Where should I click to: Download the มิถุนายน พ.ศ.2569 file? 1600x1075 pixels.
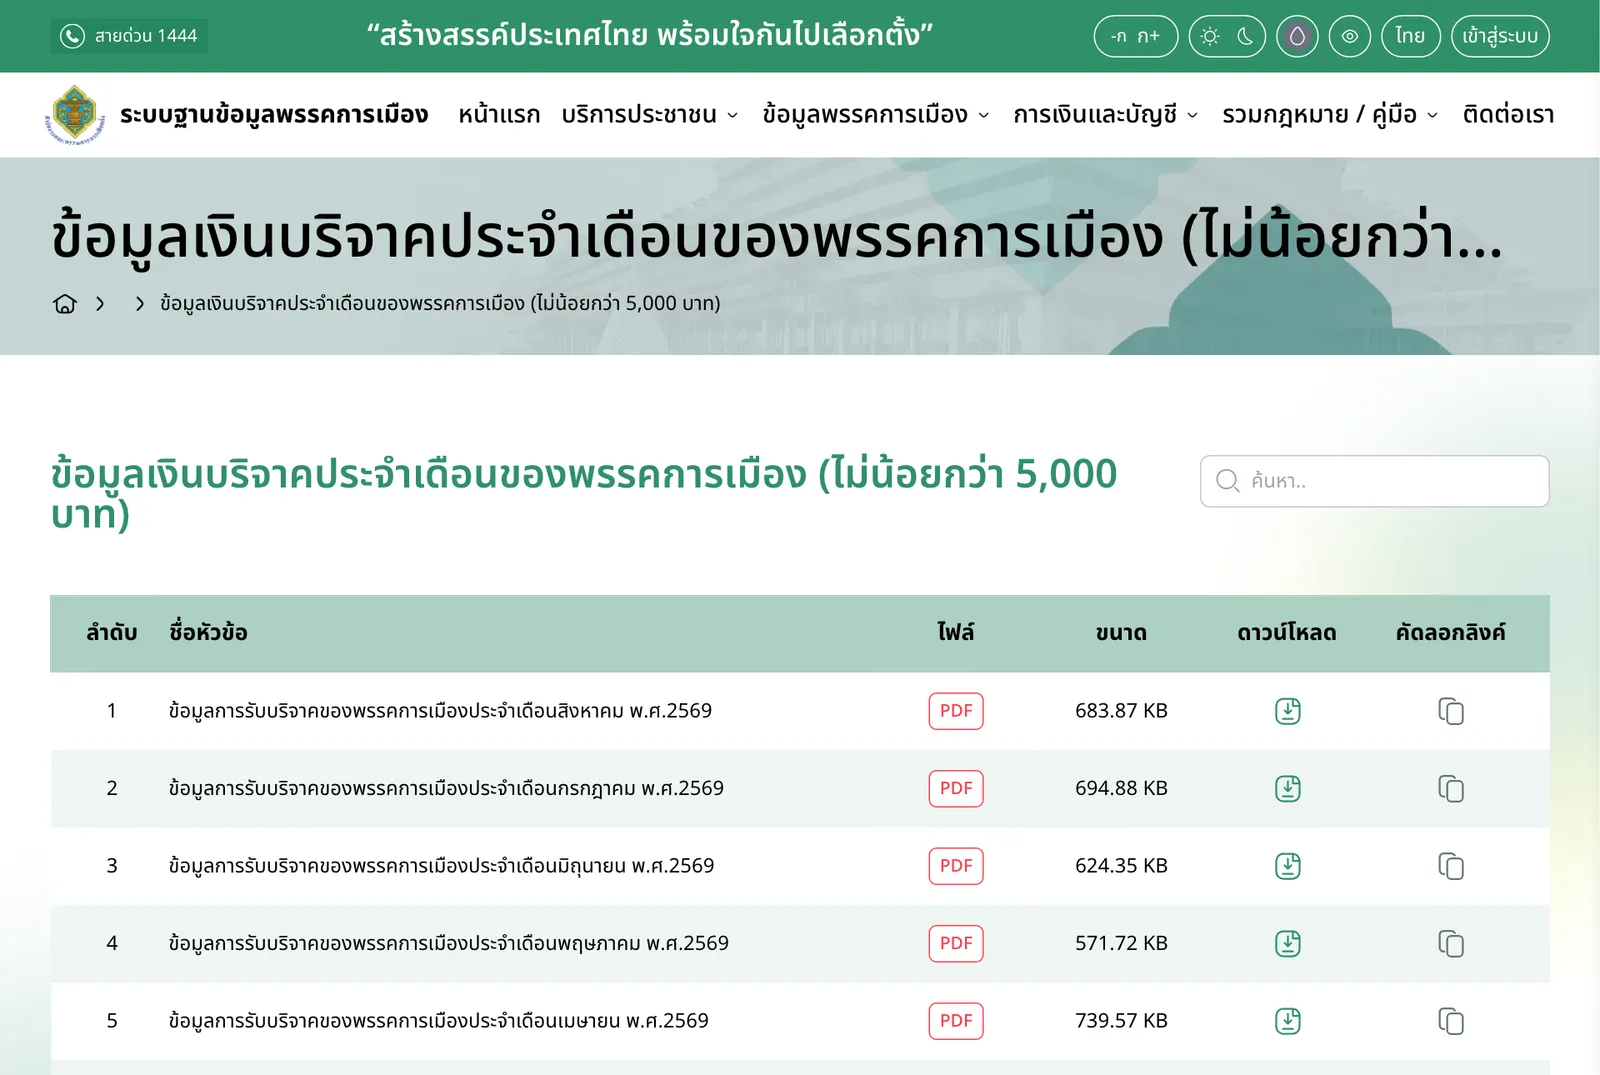point(1288,866)
